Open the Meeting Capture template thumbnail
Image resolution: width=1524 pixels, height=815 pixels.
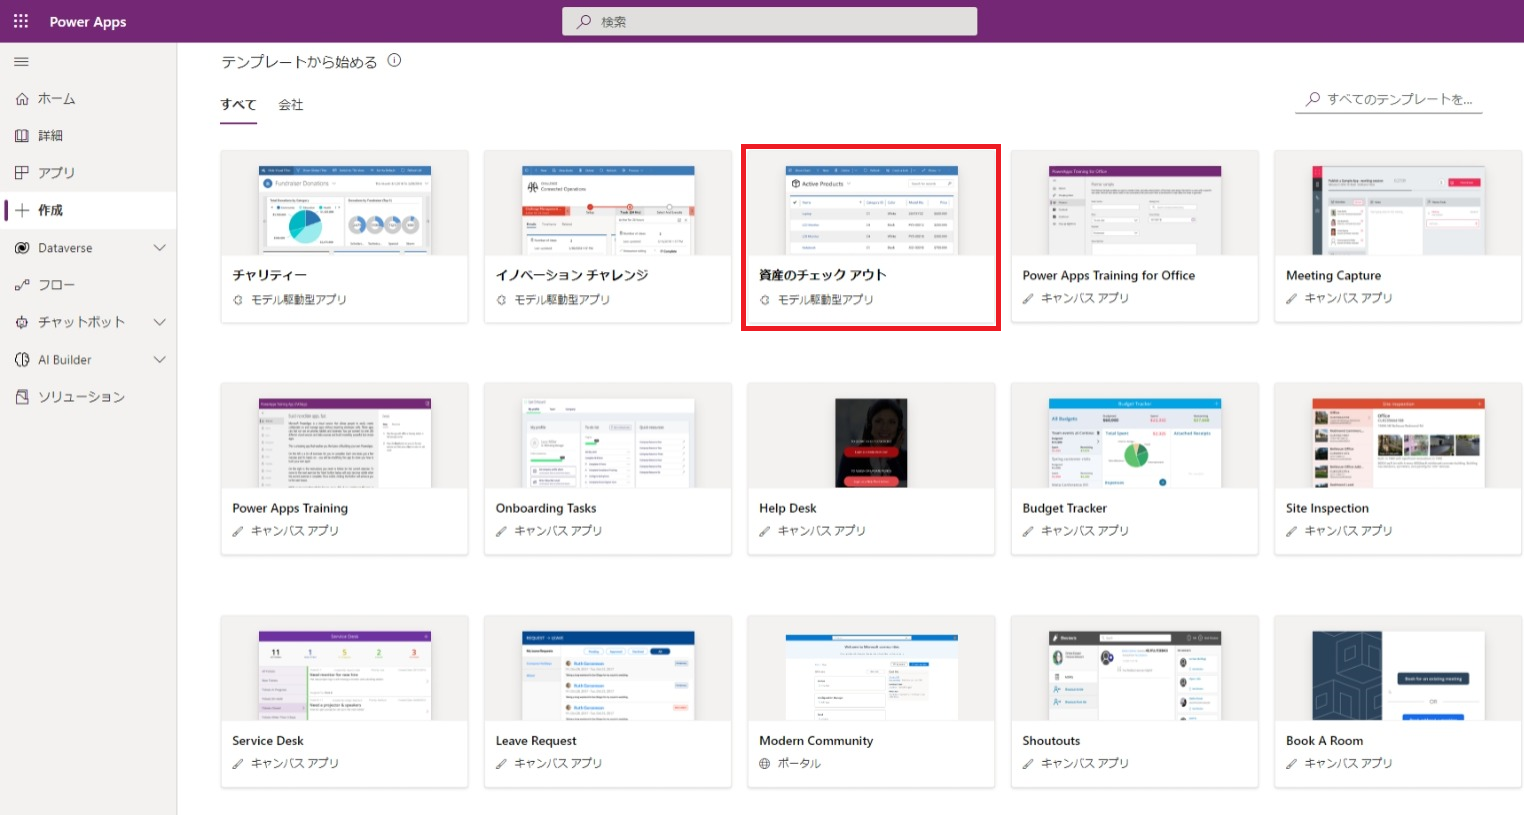point(1399,210)
